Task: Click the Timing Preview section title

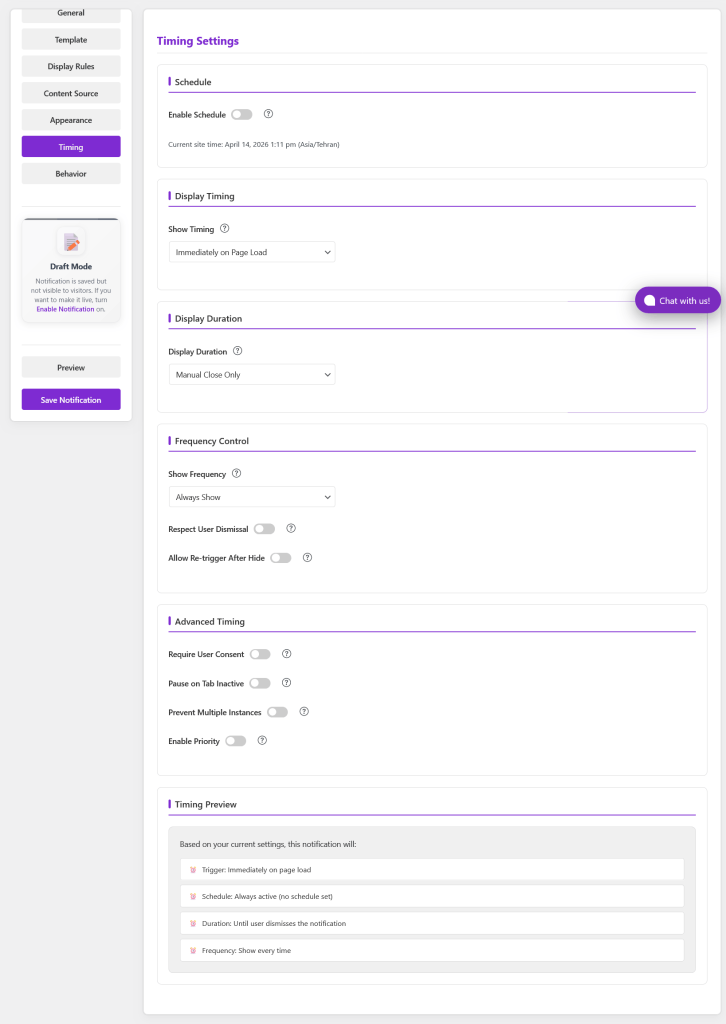Action: pyautogui.click(x=206, y=804)
